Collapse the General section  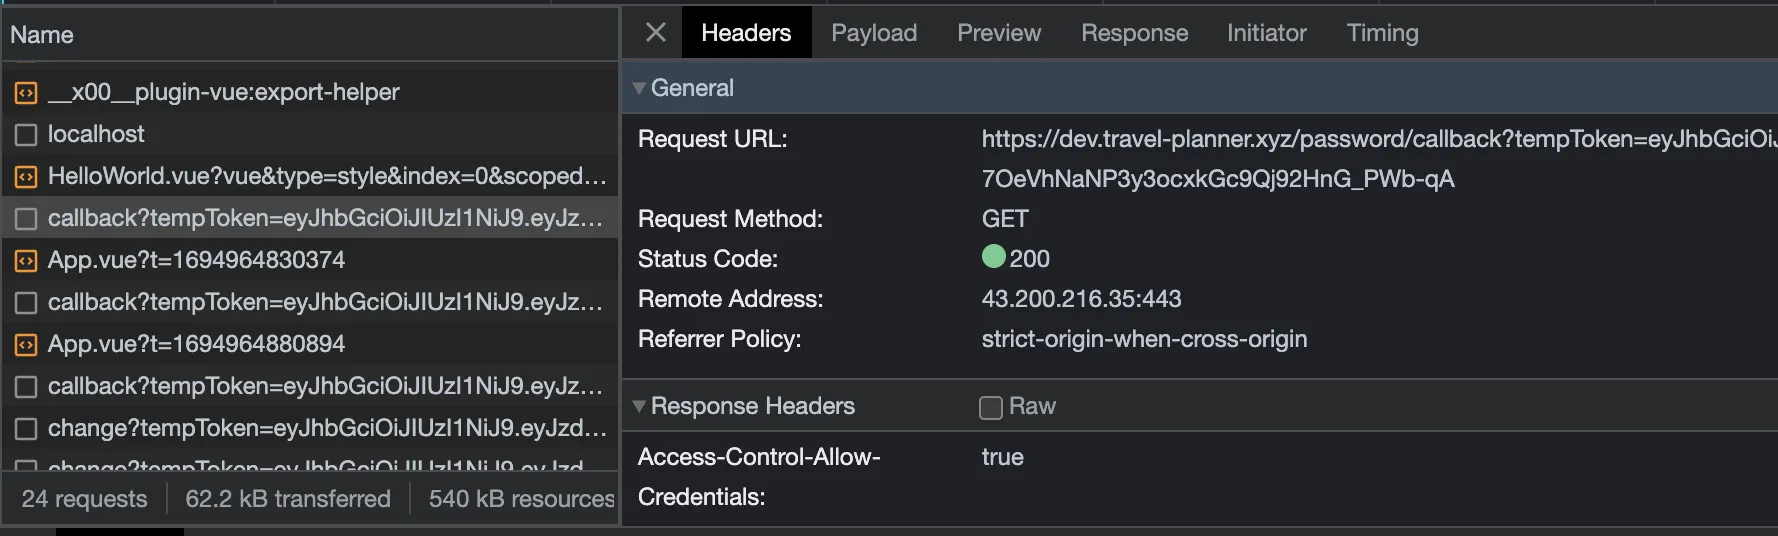click(639, 88)
